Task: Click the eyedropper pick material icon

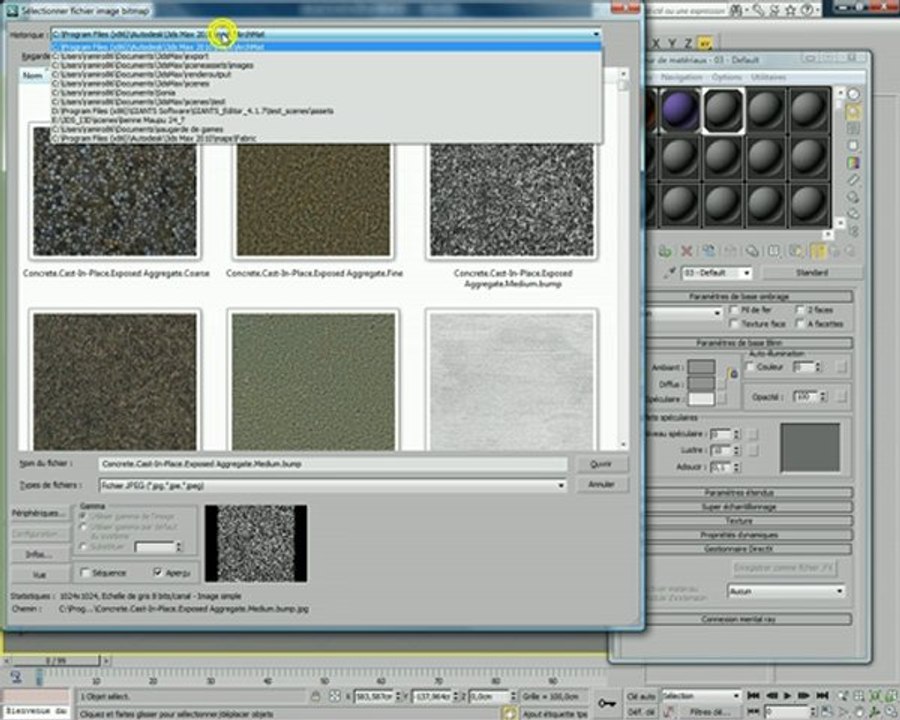Action: [669, 273]
